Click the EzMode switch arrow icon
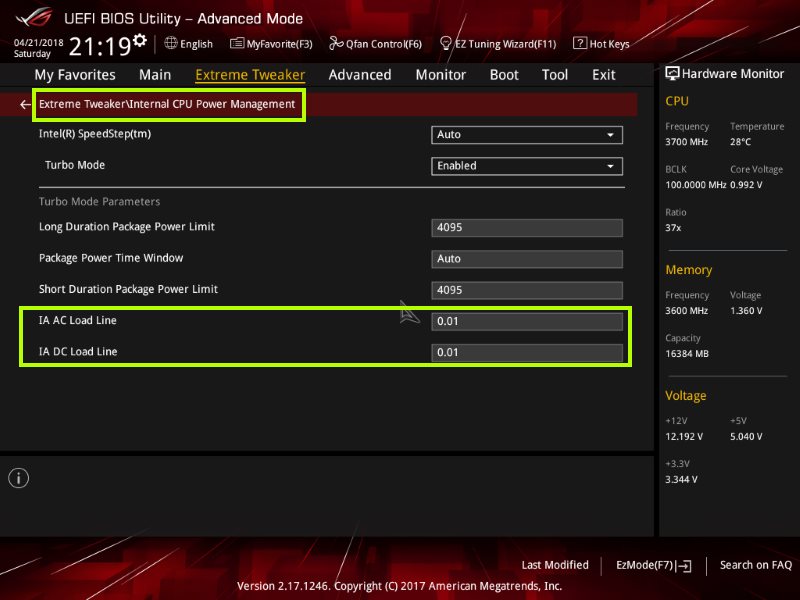 click(x=685, y=565)
